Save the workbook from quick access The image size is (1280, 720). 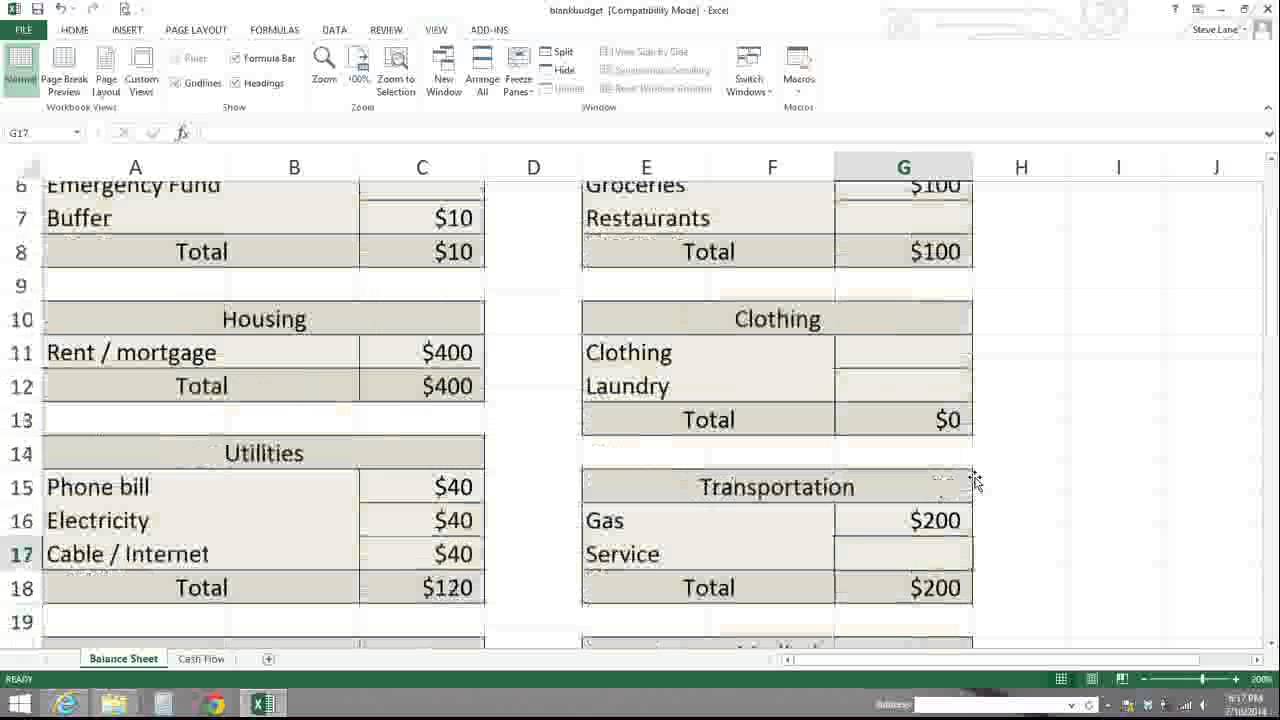click(38, 9)
